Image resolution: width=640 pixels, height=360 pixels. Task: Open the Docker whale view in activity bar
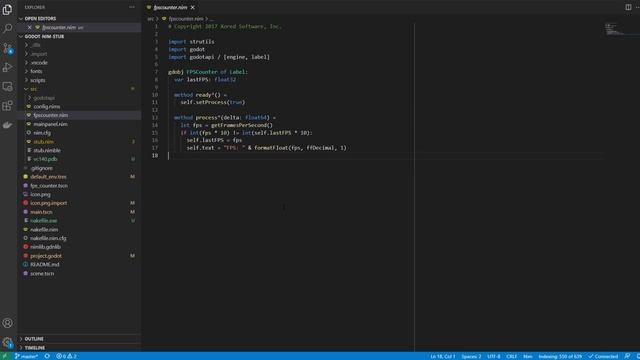click(7, 125)
